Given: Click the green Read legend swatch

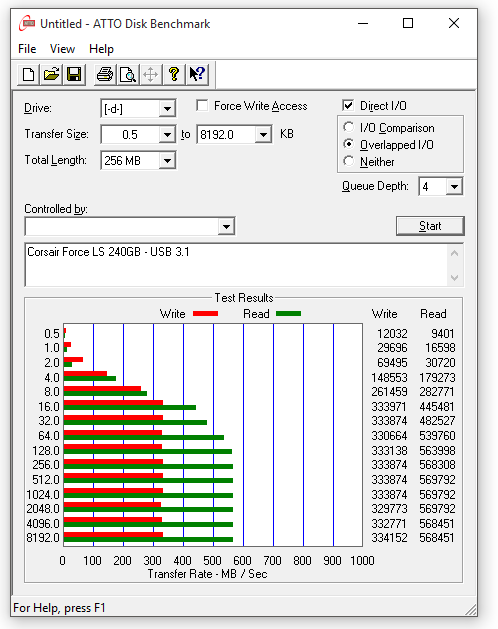Looking at the screenshot, I should tap(289, 314).
